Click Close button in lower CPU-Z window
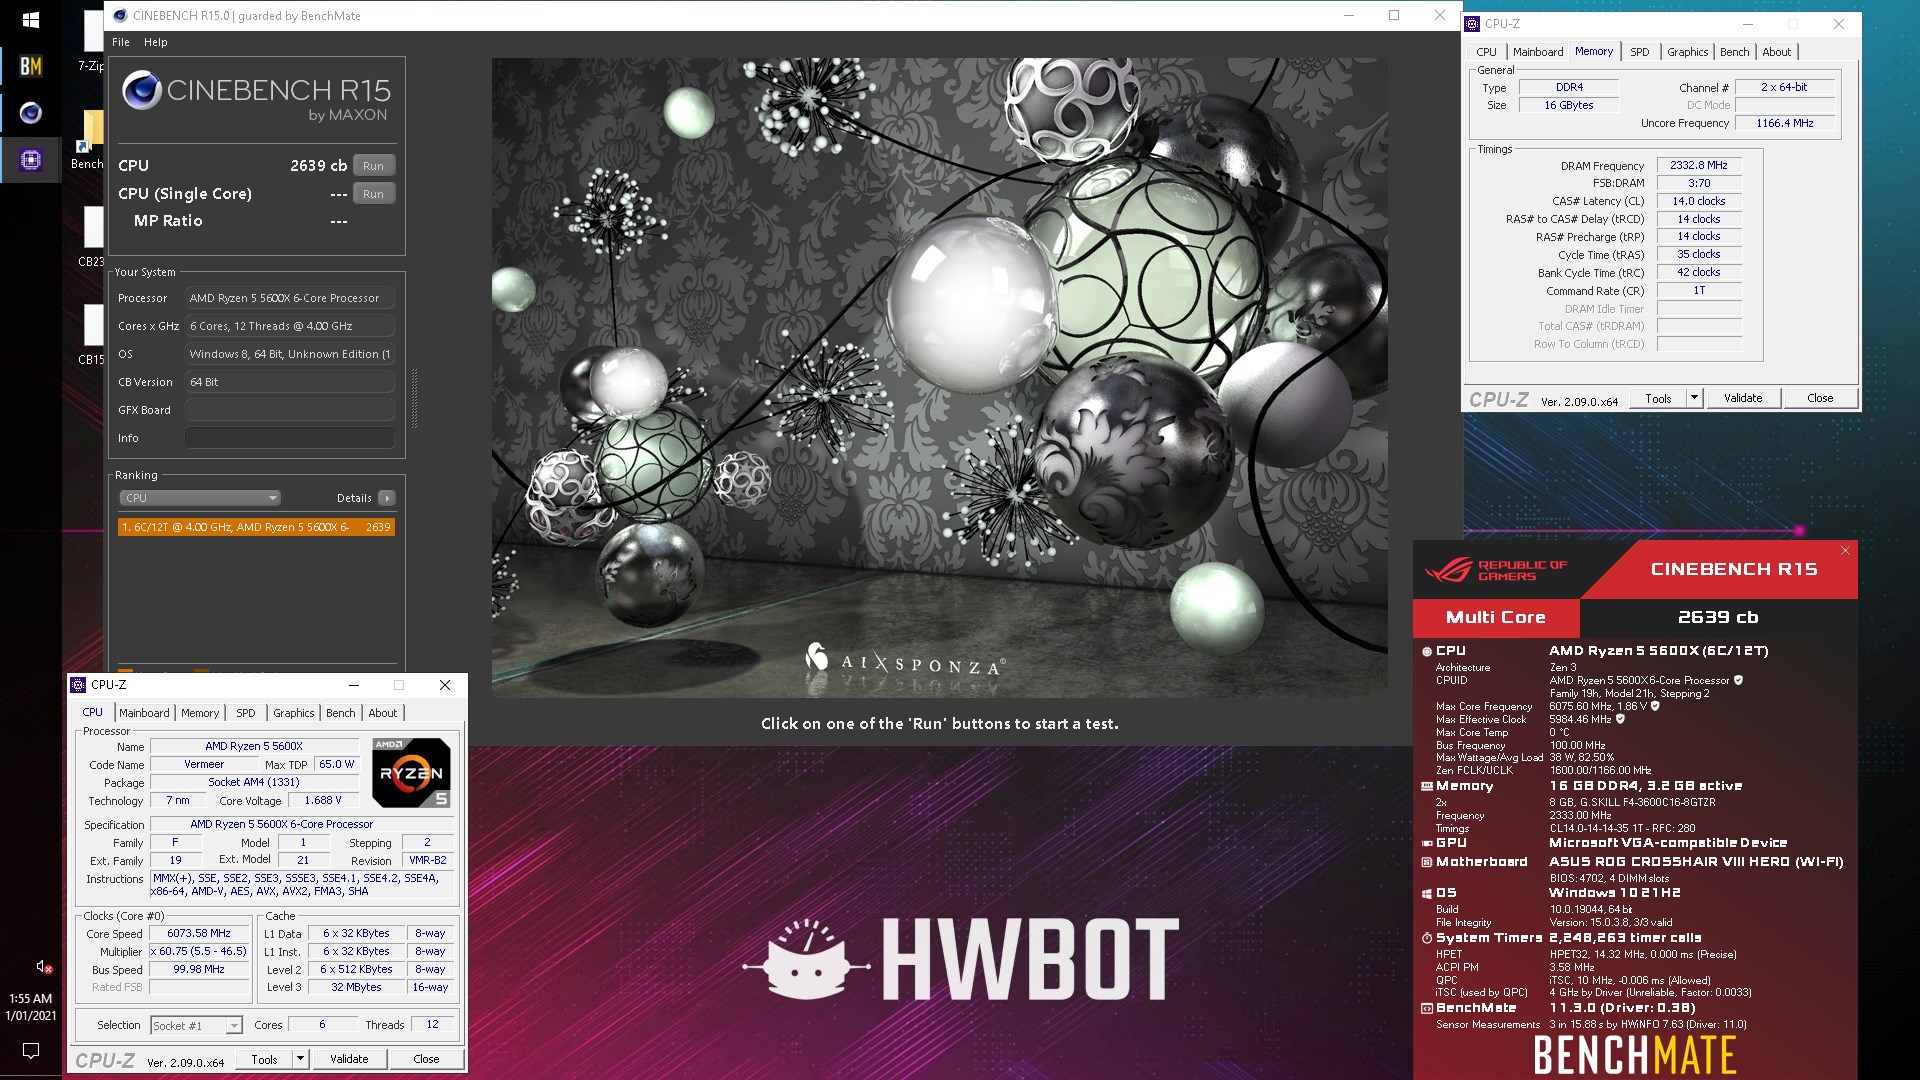The width and height of the screenshot is (1920, 1080). coord(426,1059)
